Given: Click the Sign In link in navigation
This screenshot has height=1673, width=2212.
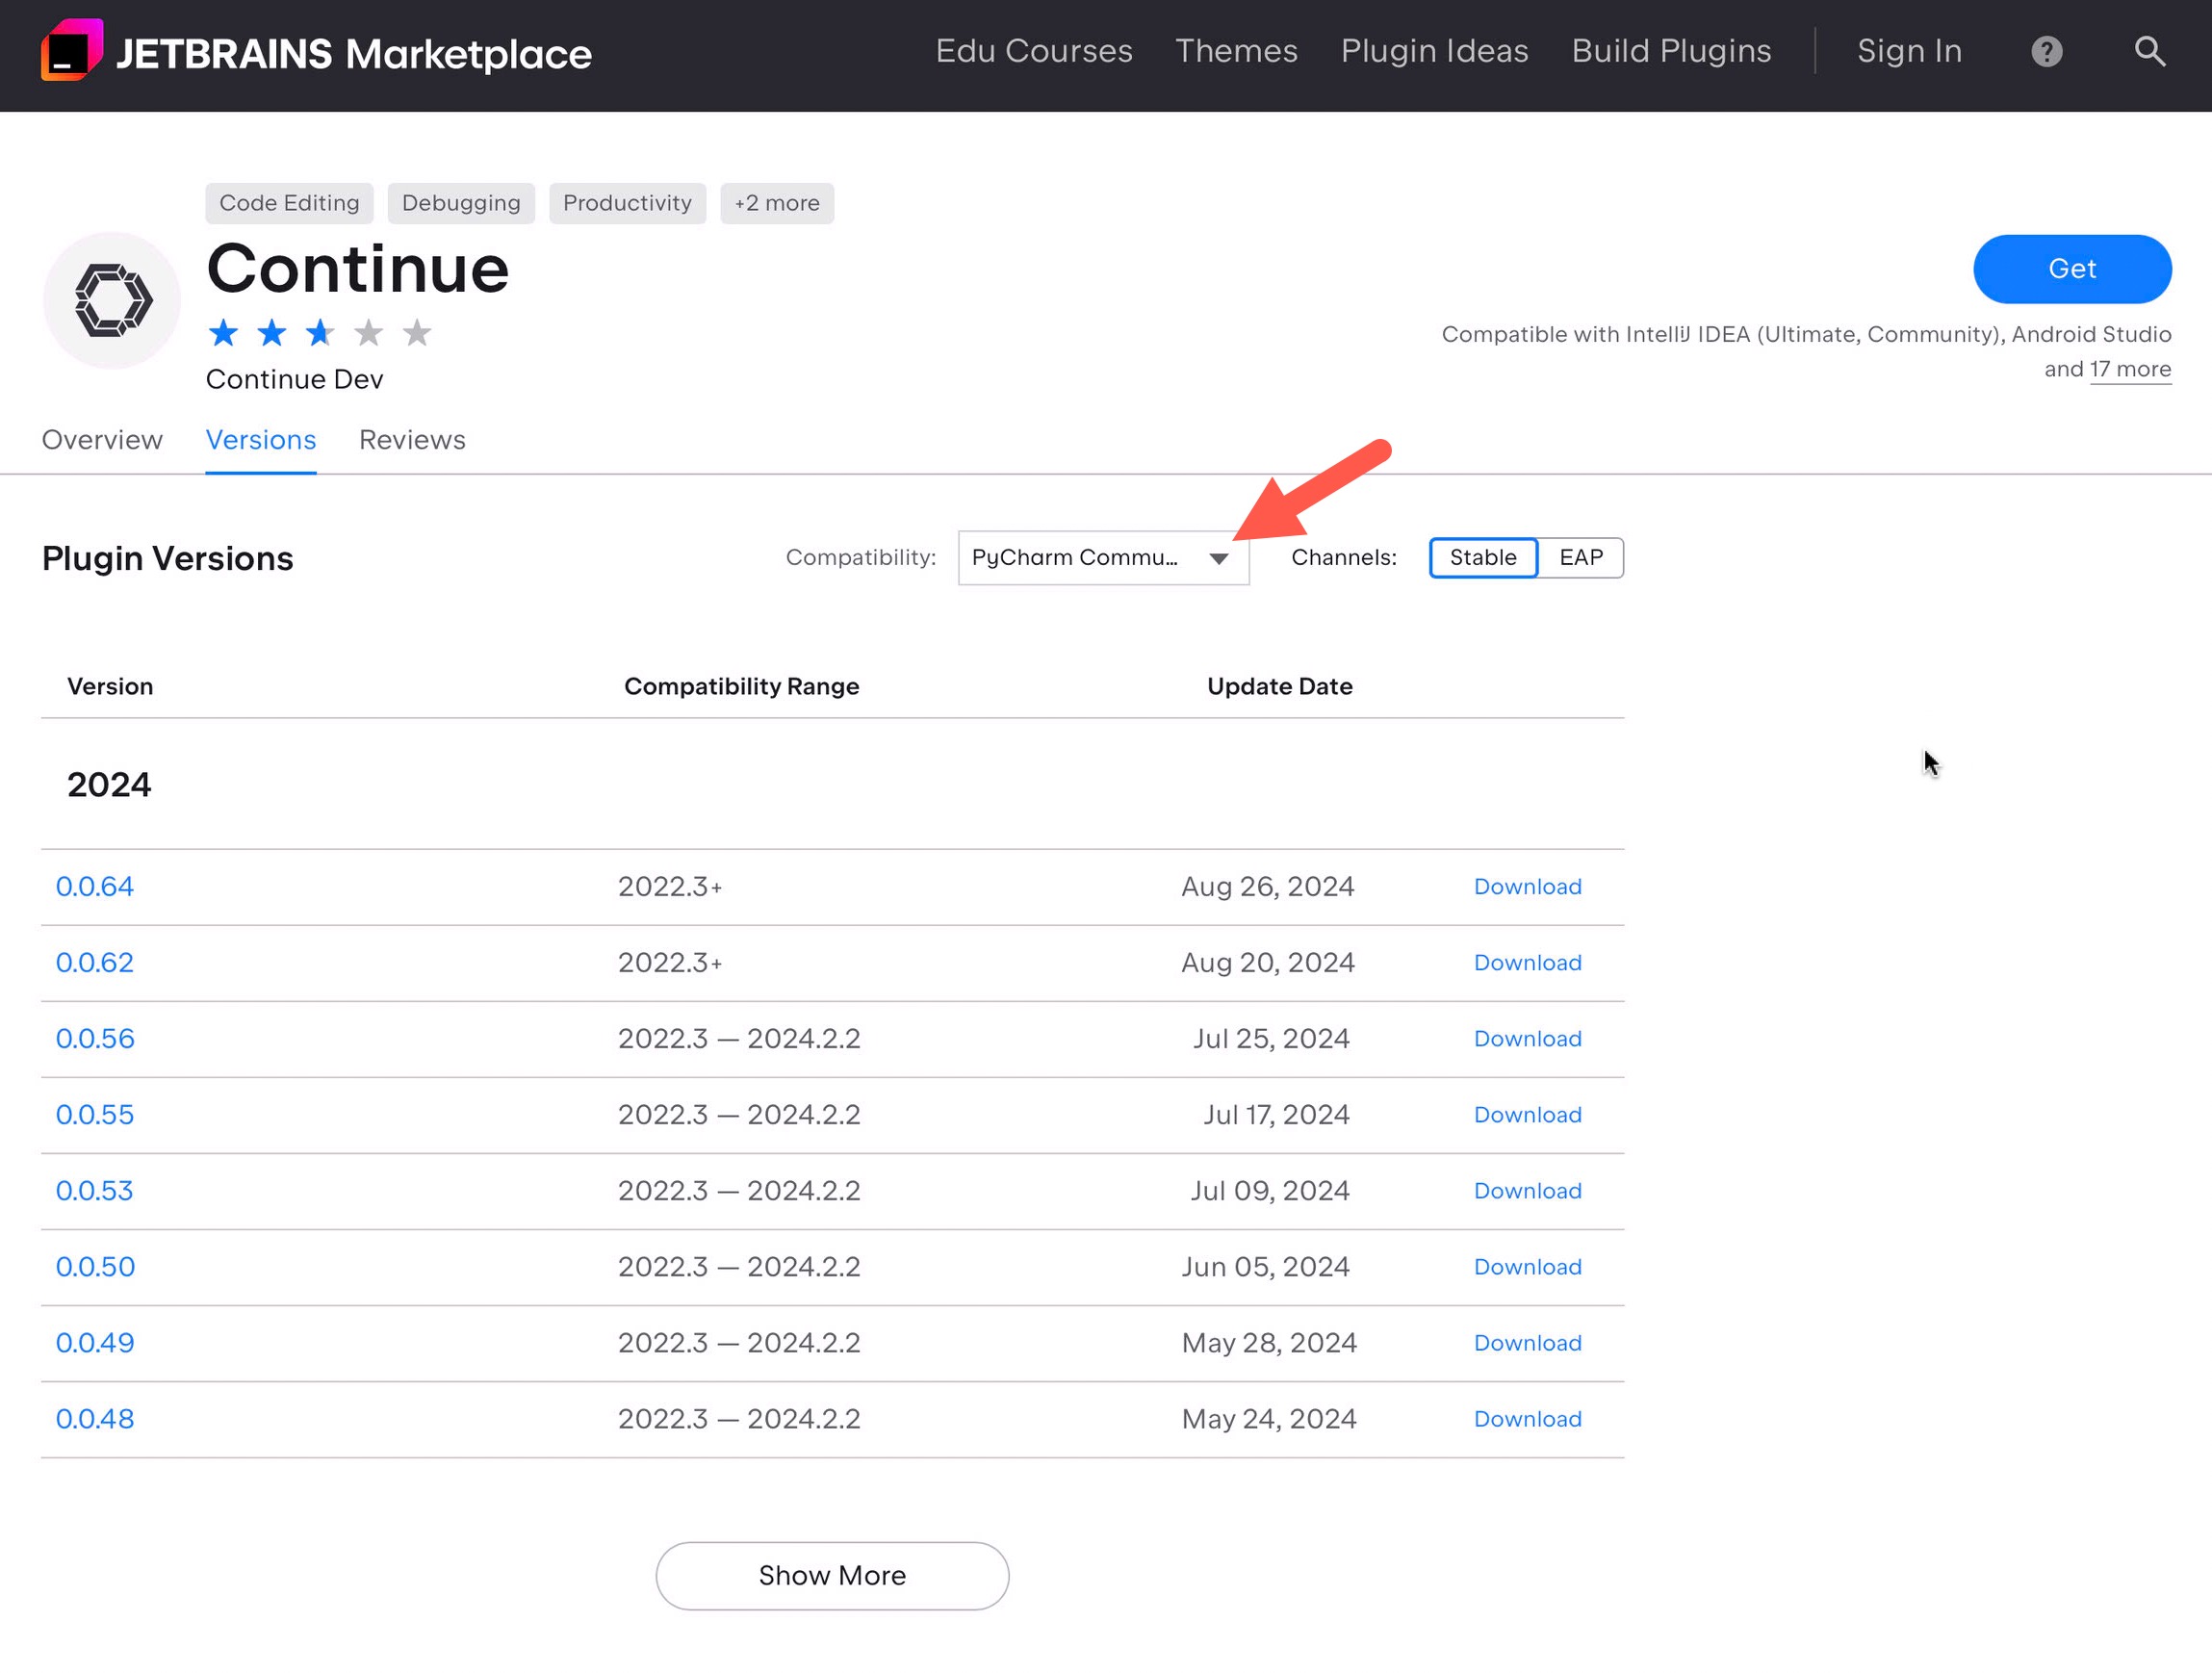Looking at the screenshot, I should point(1910,49).
